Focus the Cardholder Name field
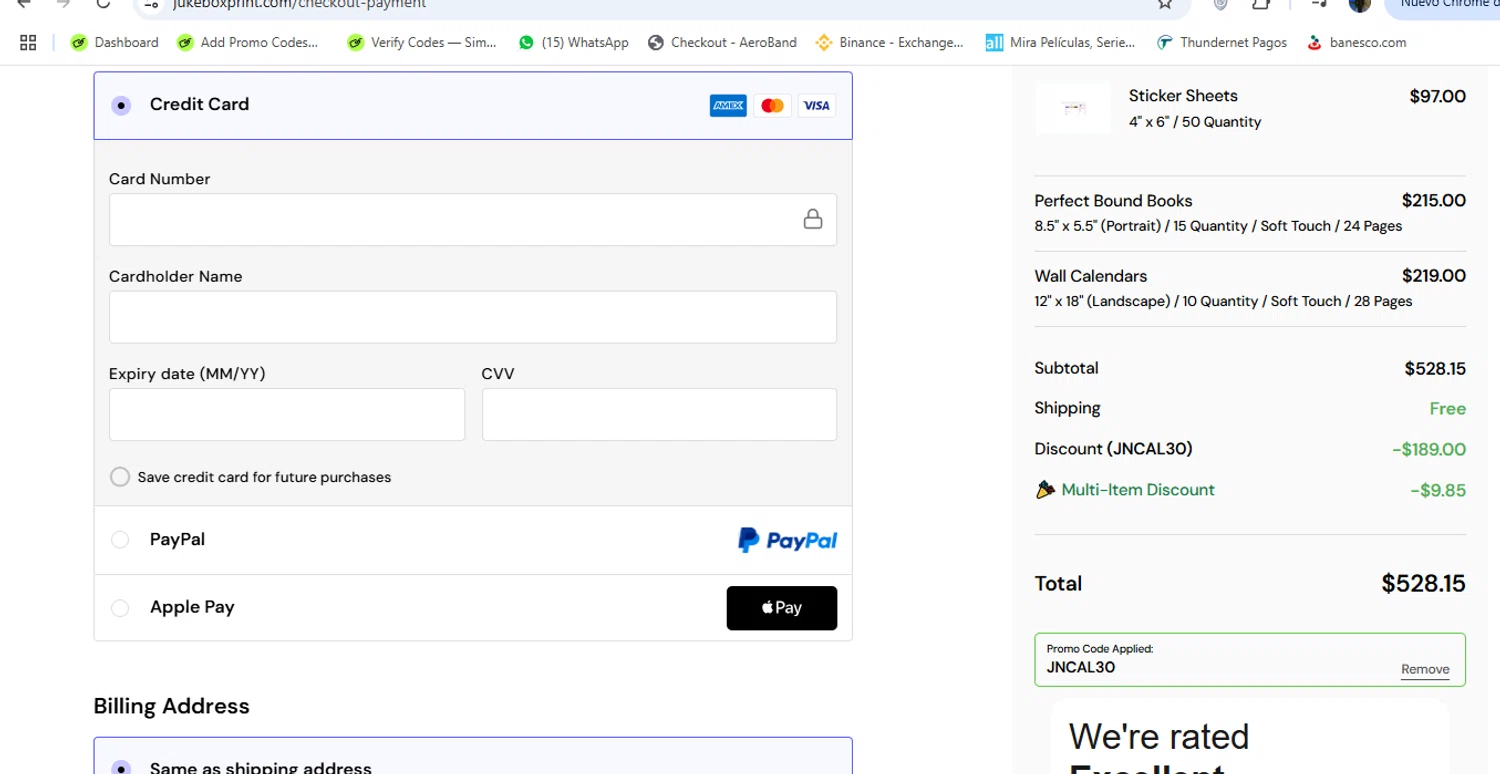Viewport: 1500px width, 774px height. [x=472, y=317]
